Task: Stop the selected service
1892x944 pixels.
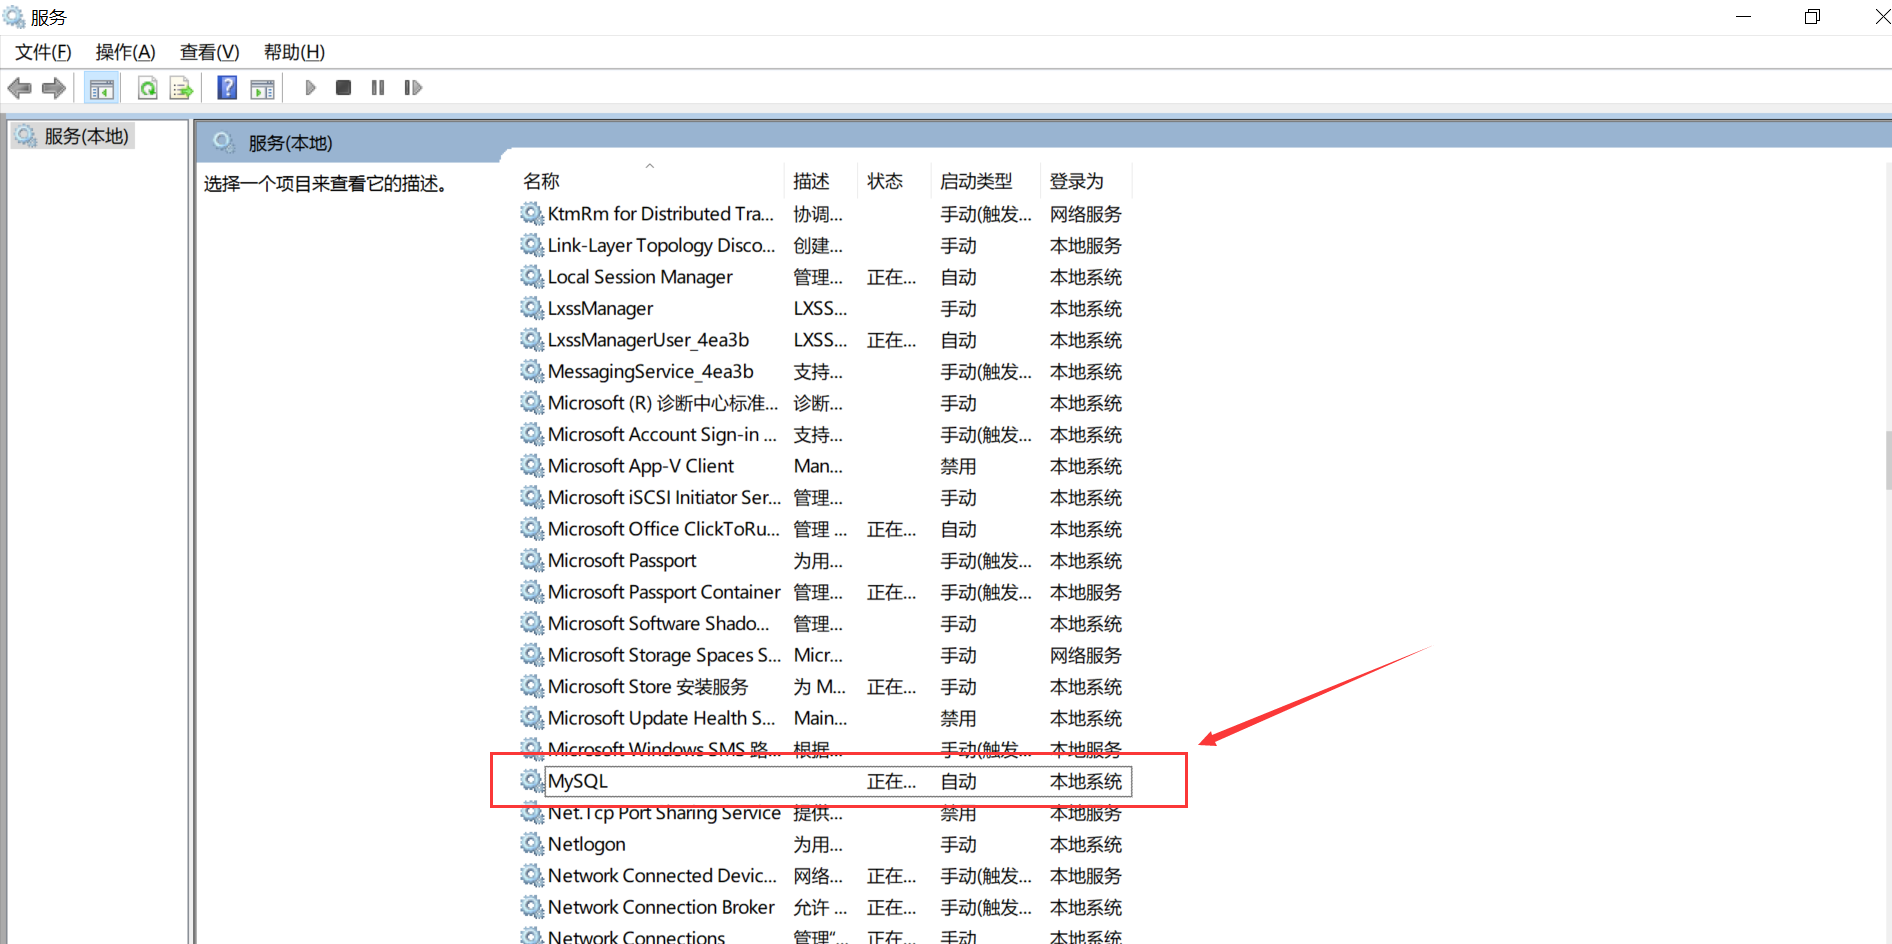Action: coord(343,88)
